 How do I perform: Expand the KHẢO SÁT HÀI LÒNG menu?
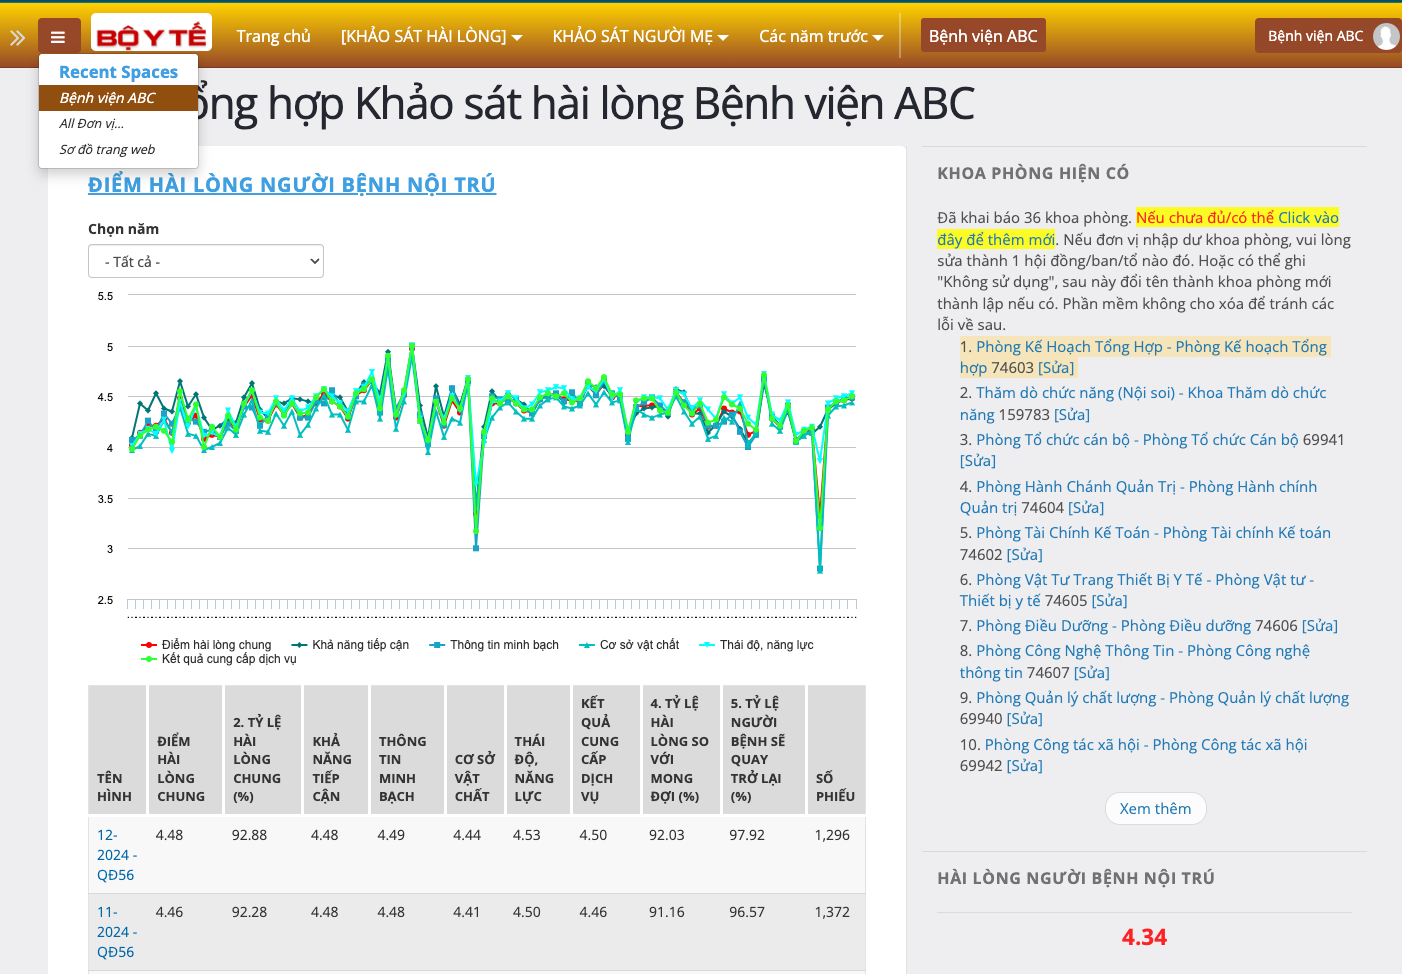click(431, 36)
